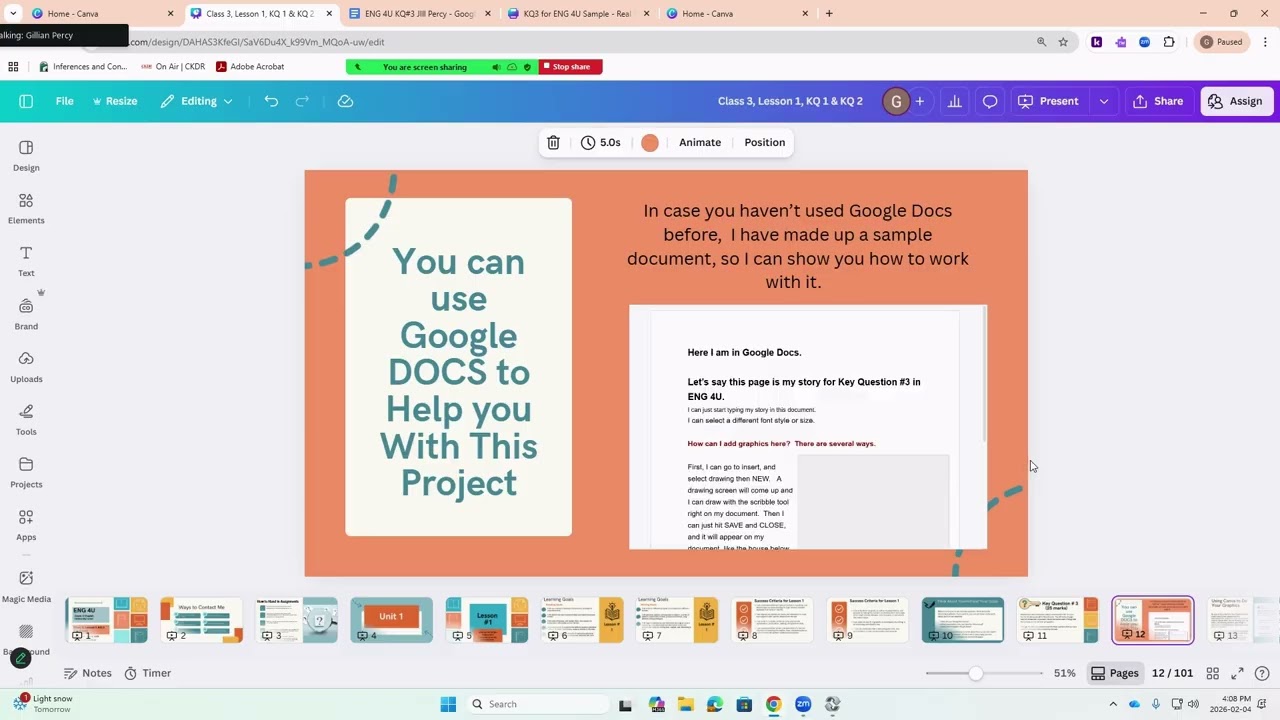Select page 1 thumbnail ENG 4U
Viewport: 1280px width, 720px height.
107,620
